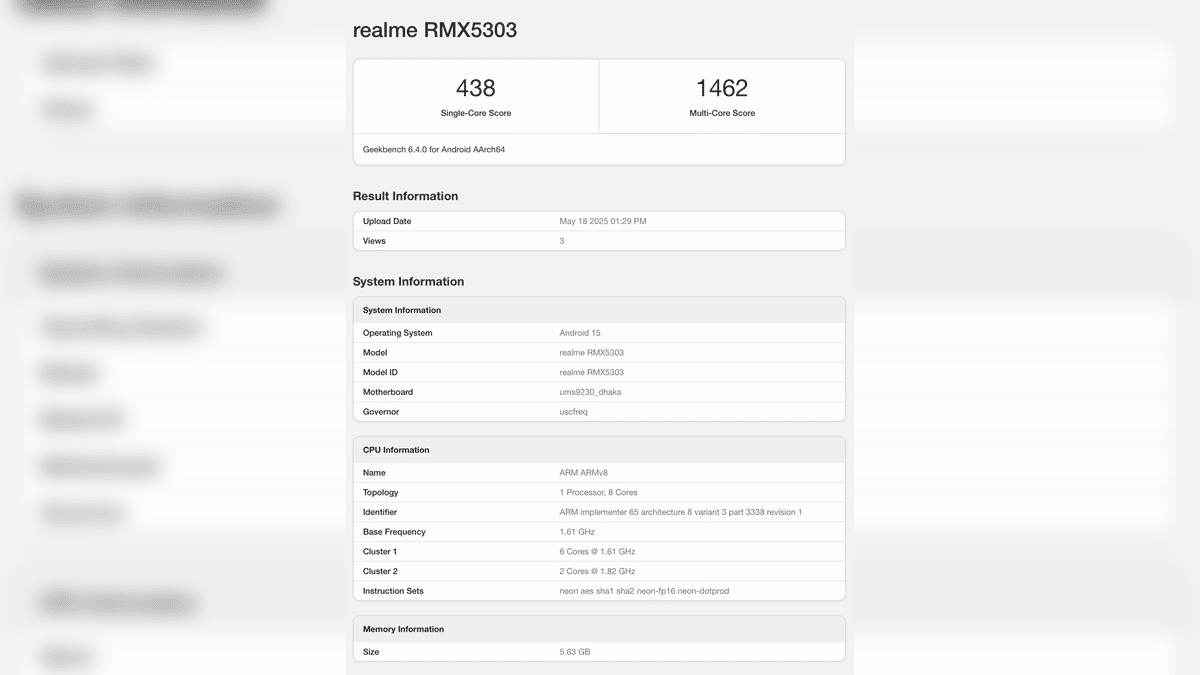1200x675 pixels.
Task: Select the single-core score value 438
Action: (476, 88)
